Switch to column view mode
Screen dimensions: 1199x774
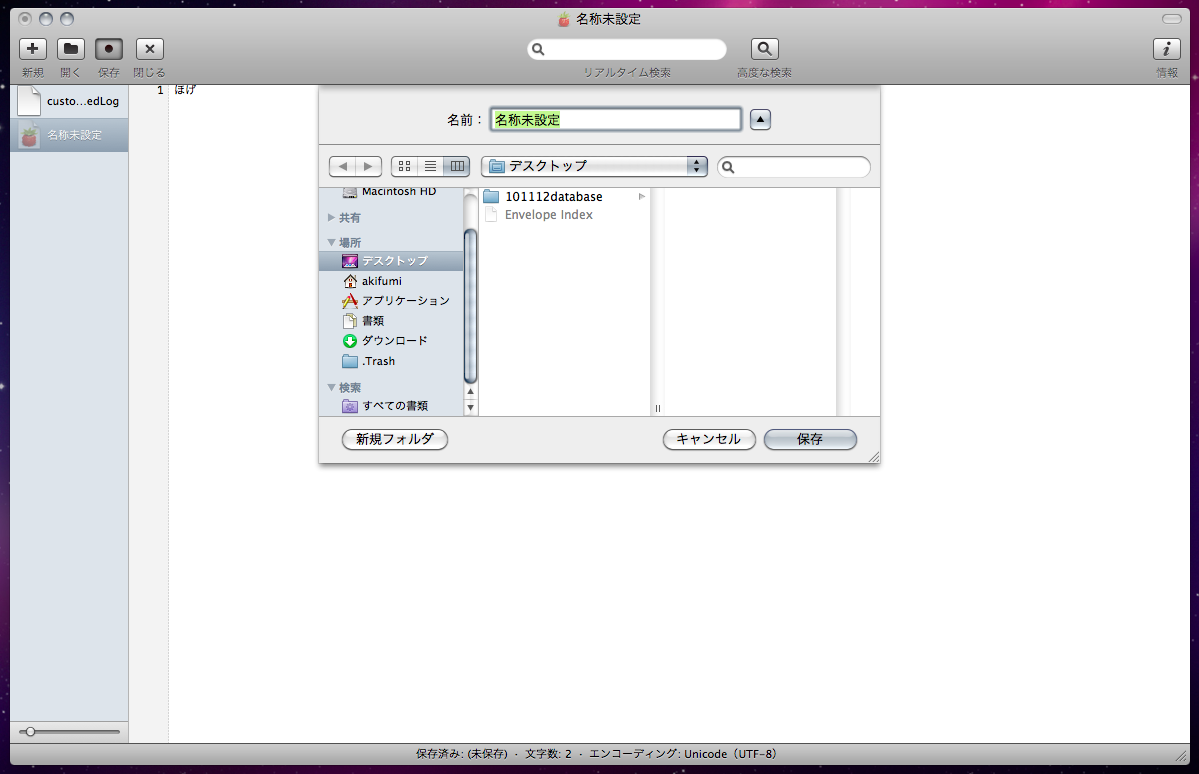(457, 167)
